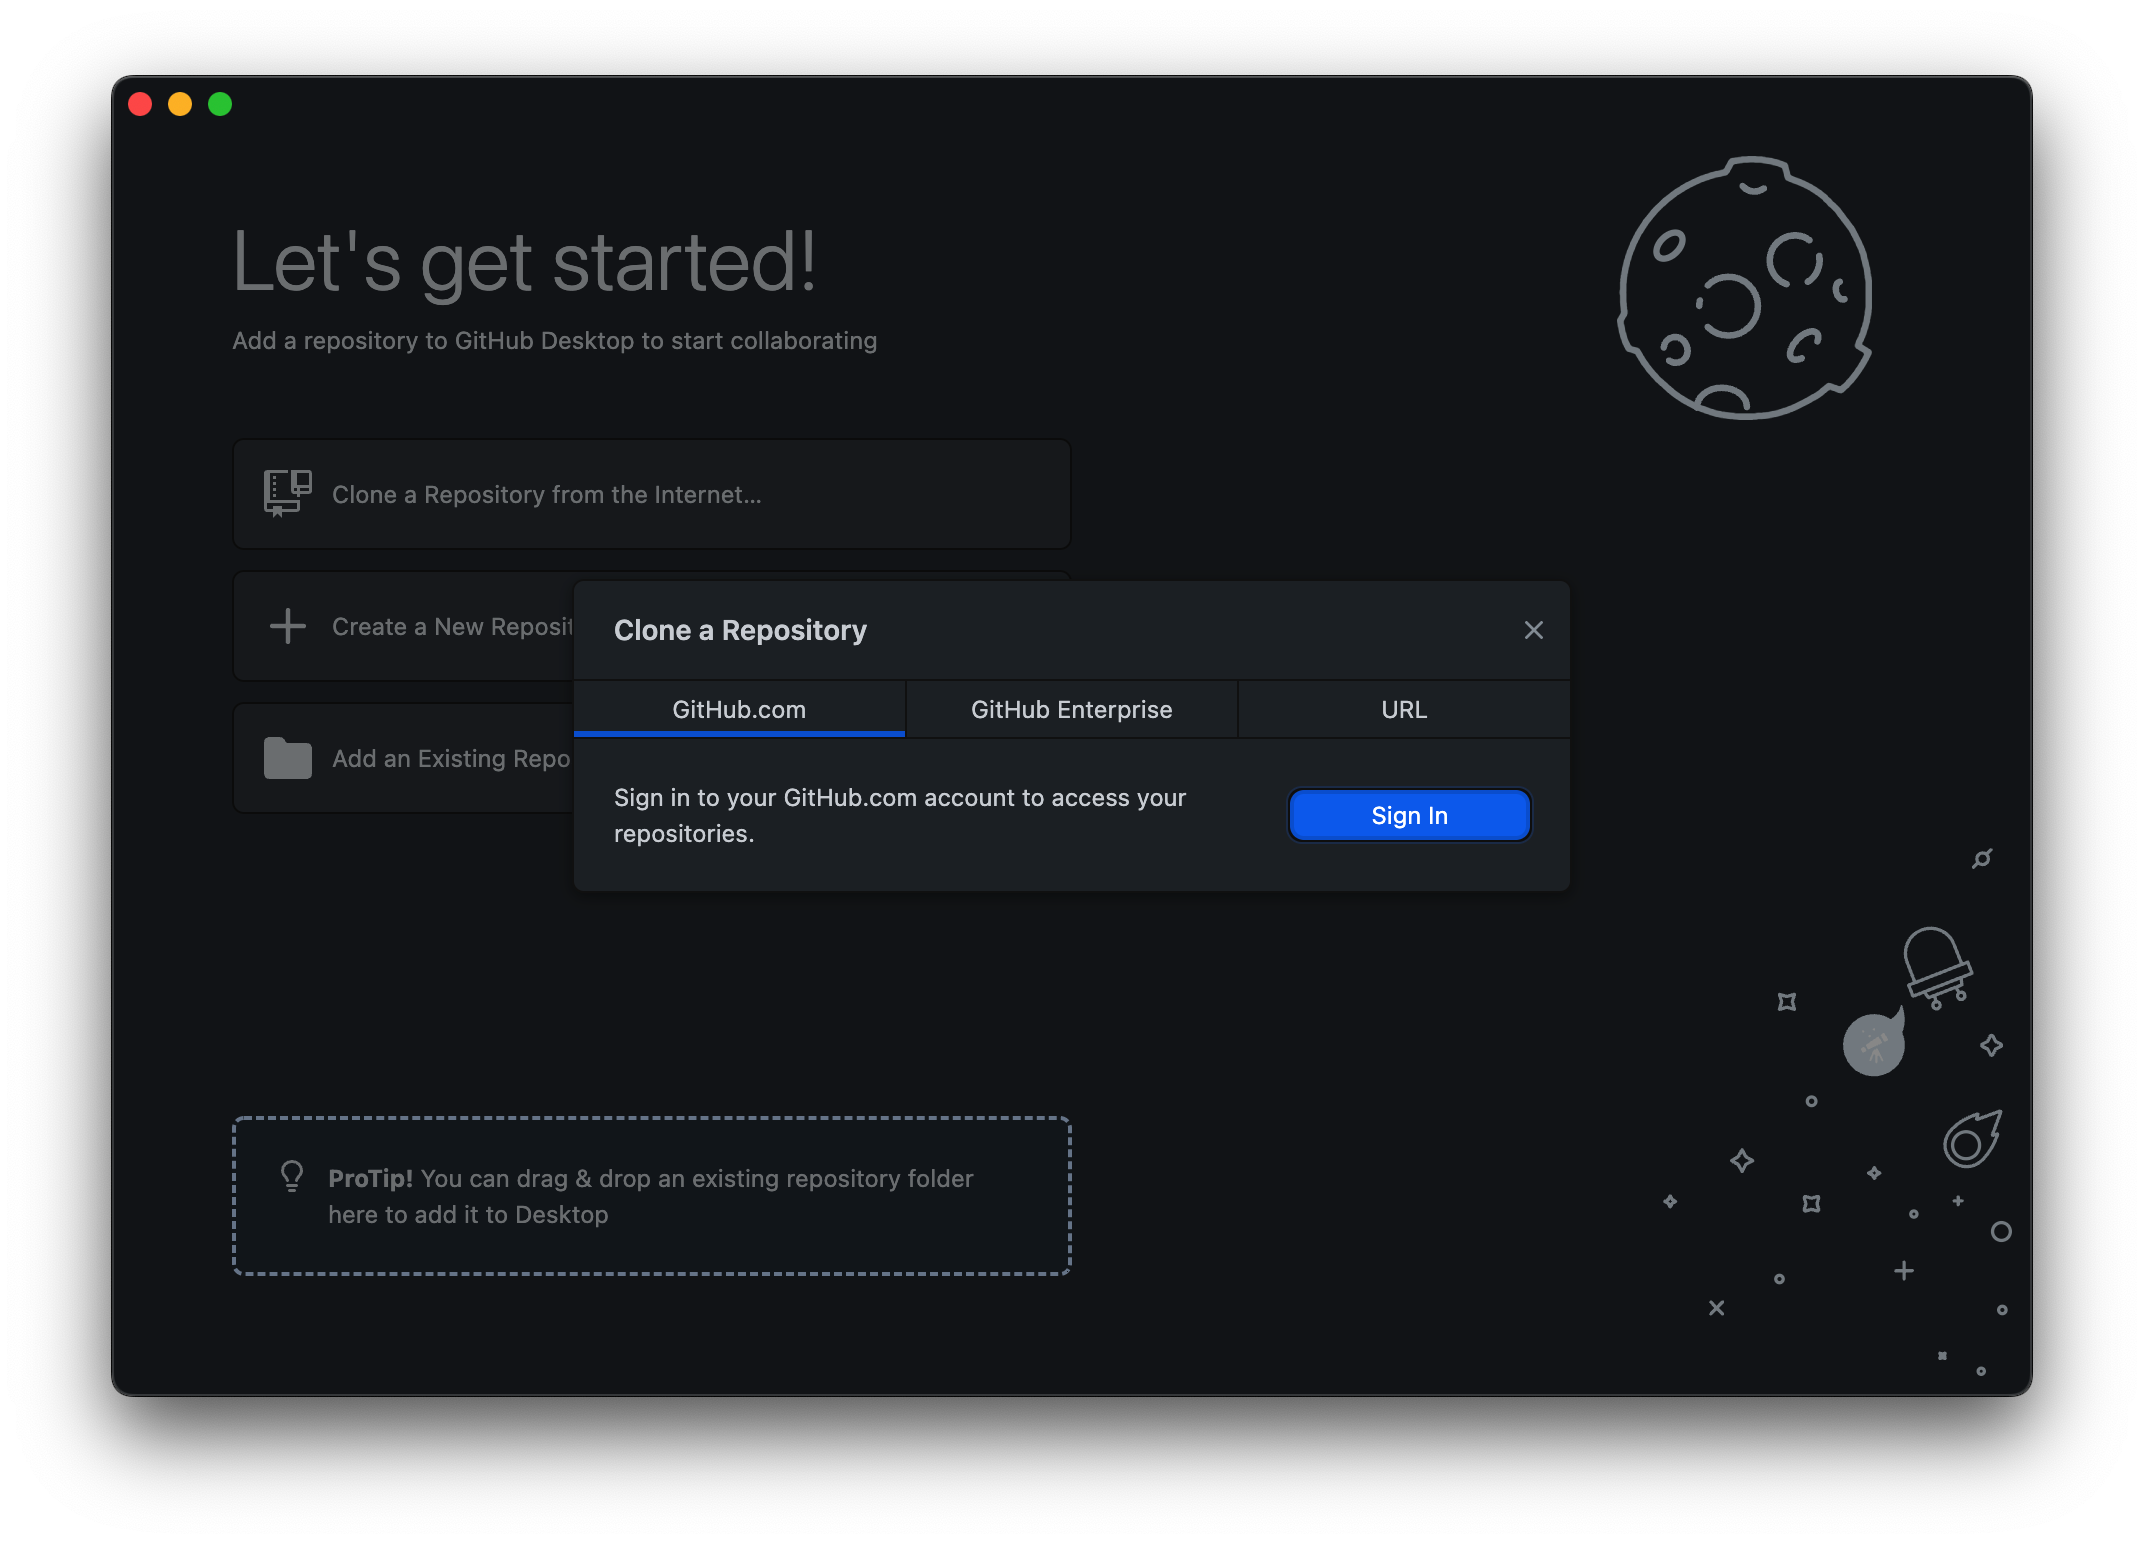2144x1544 pixels.
Task: Select the URL tab
Action: coord(1403,710)
